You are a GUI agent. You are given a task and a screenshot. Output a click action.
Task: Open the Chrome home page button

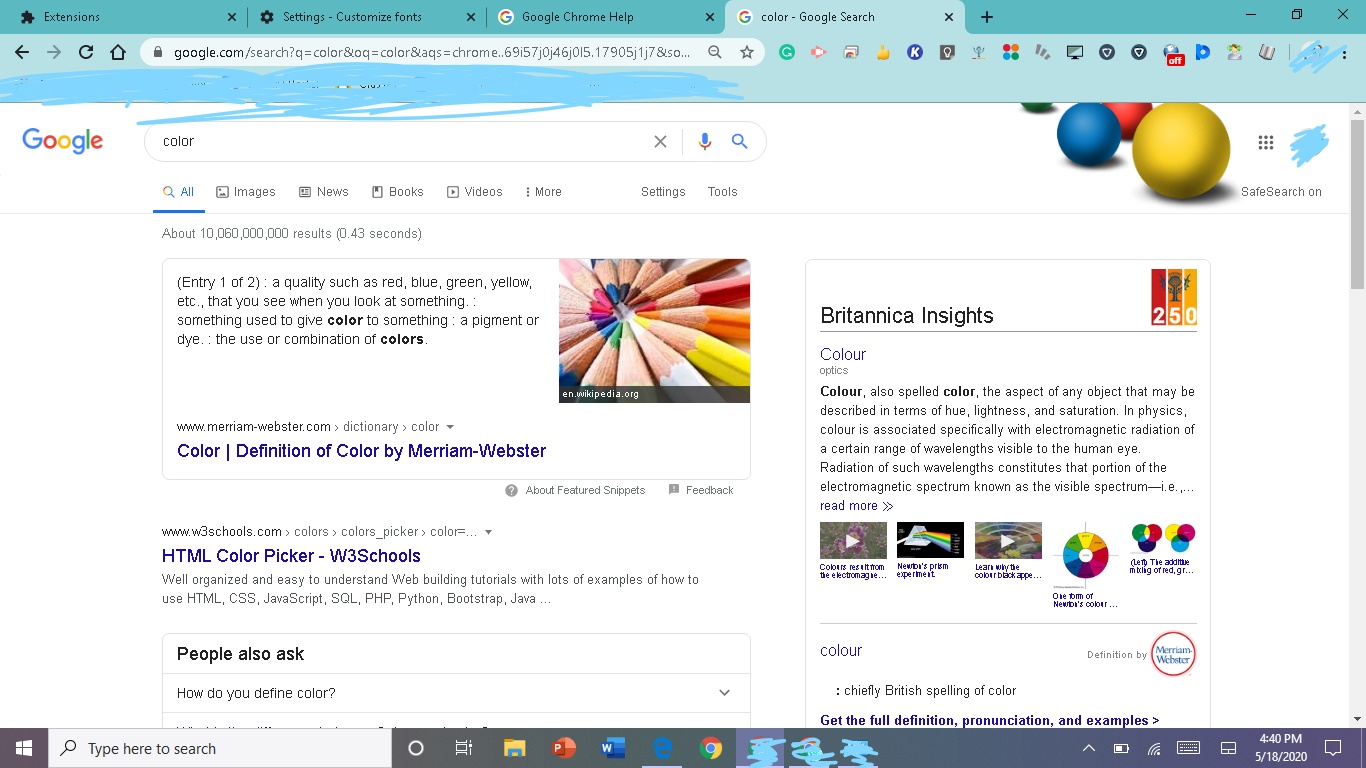118,52
